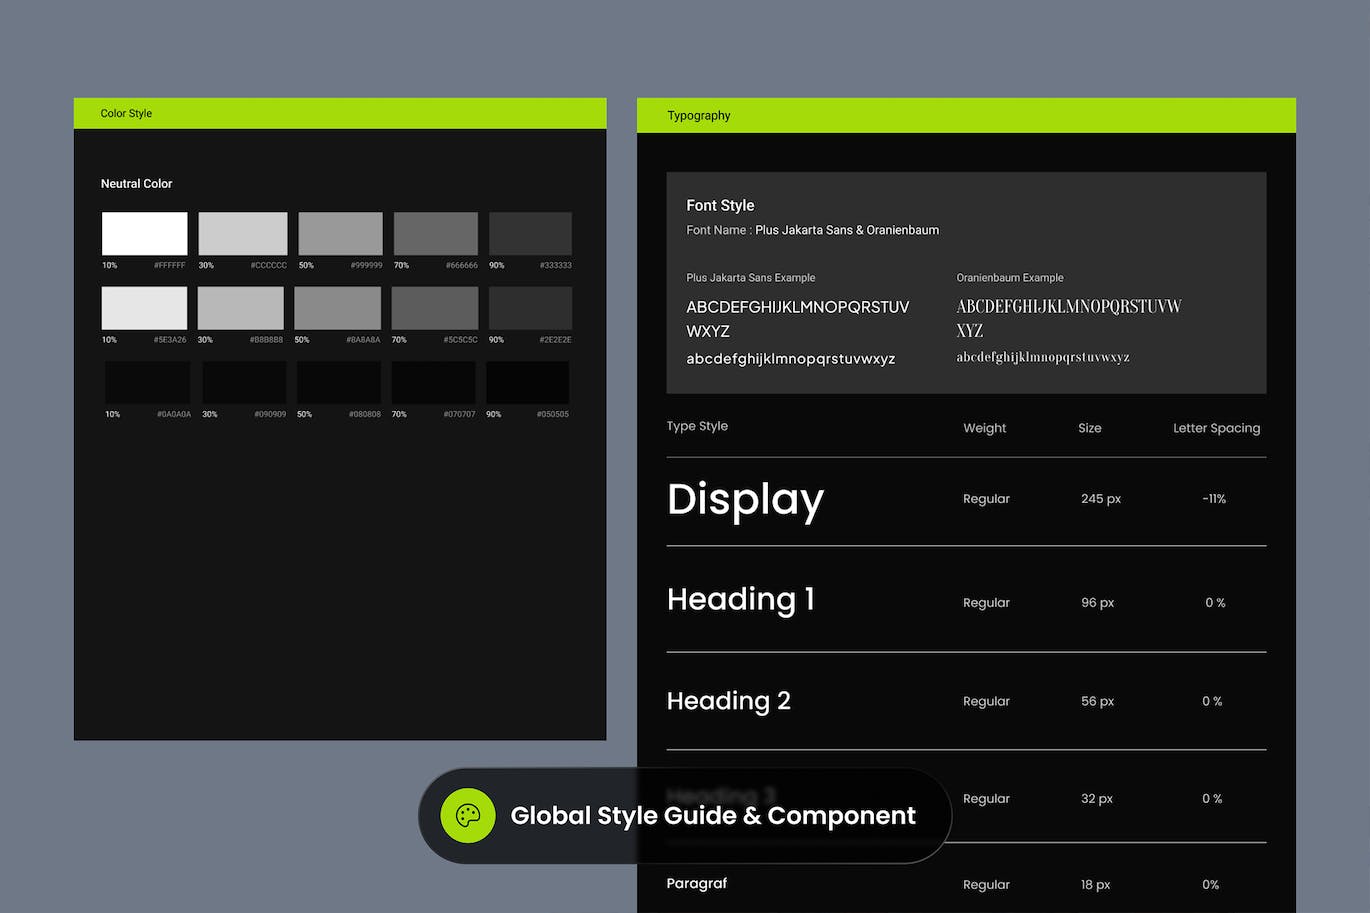Viewport: 1370px width, 913px height.
Task: Click the green palette icon
Action: 468,815
